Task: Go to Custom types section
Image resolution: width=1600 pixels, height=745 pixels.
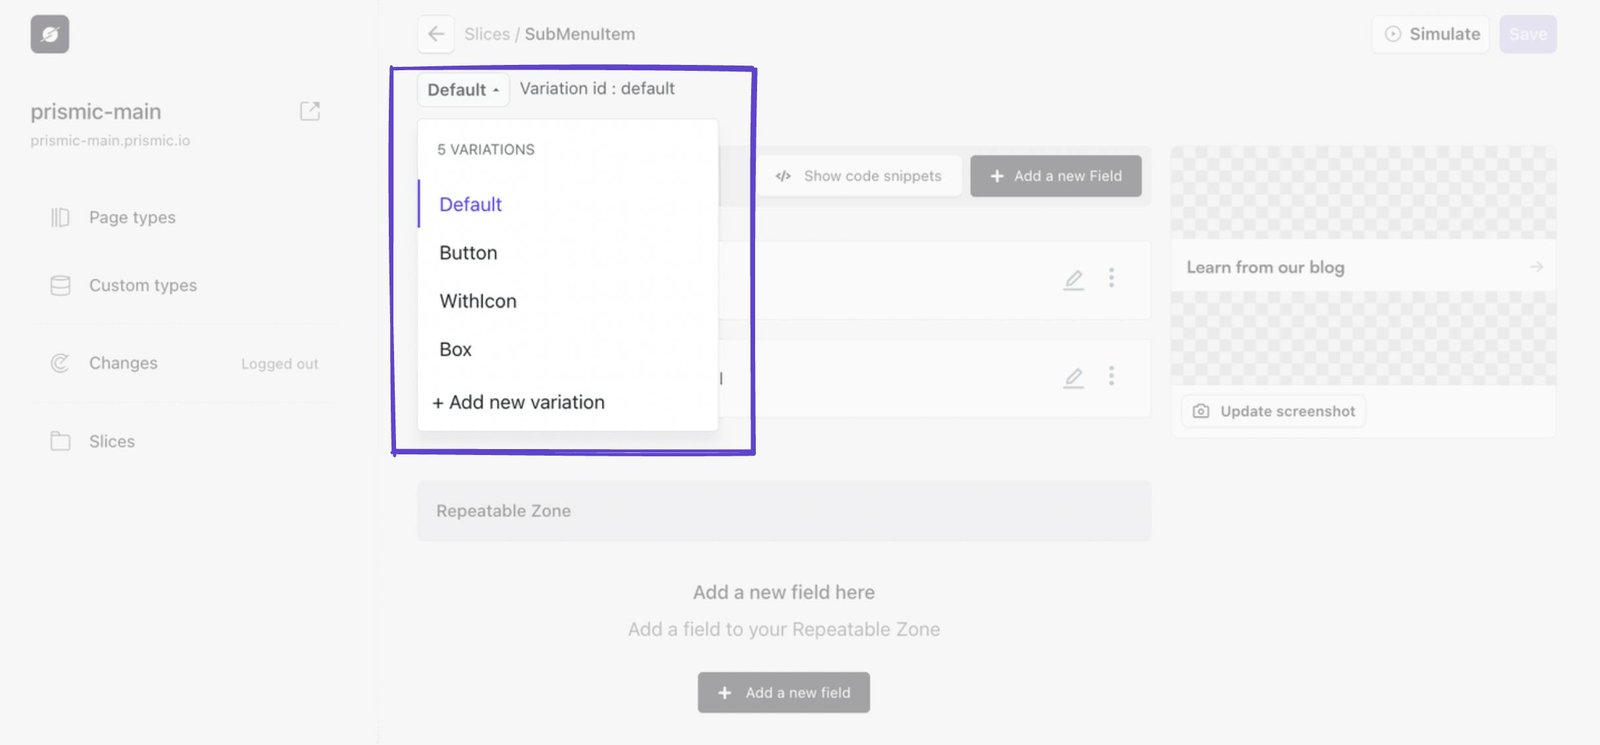Action: pos(143,285)
